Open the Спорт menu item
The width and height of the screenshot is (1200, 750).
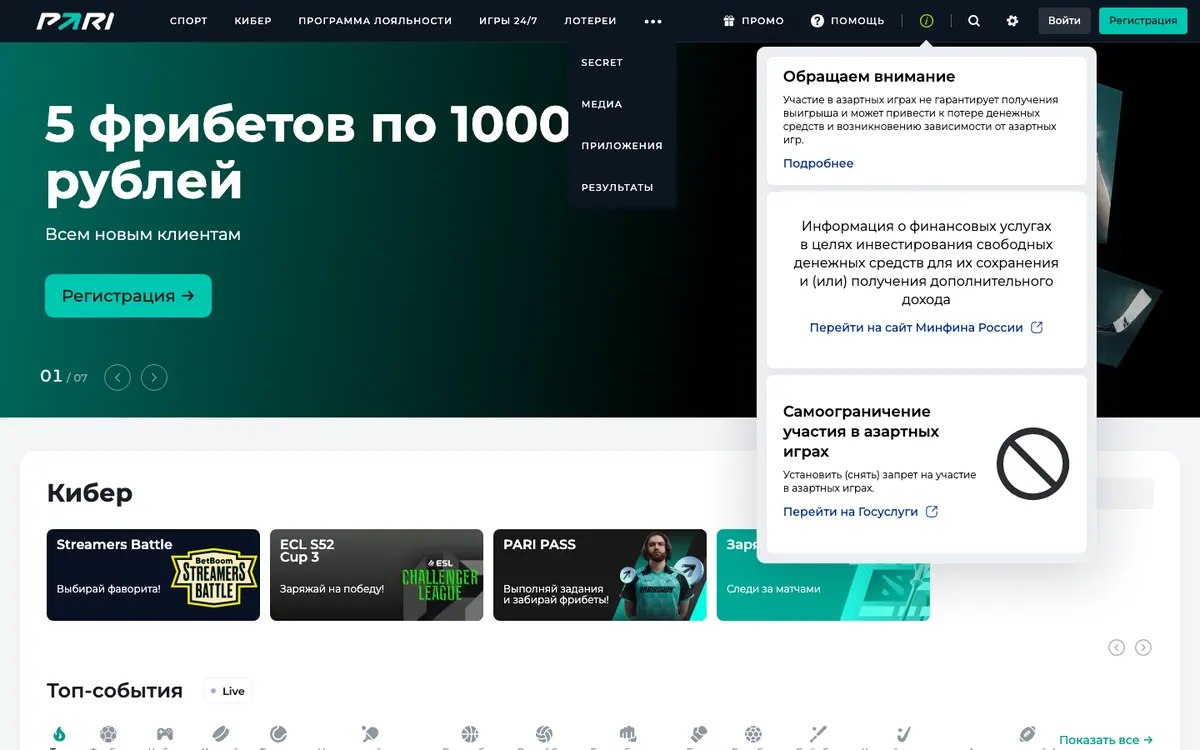click(189, 21)
